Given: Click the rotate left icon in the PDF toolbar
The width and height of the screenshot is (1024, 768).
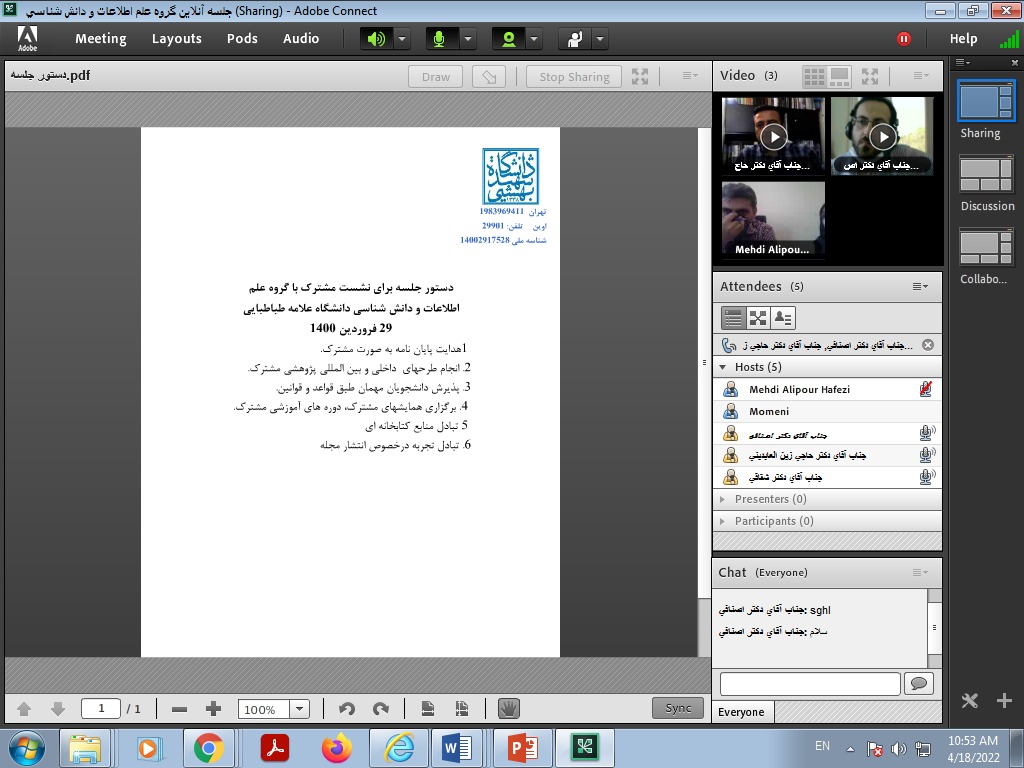Looking at the screenshot, I should [x=347, y=708].
